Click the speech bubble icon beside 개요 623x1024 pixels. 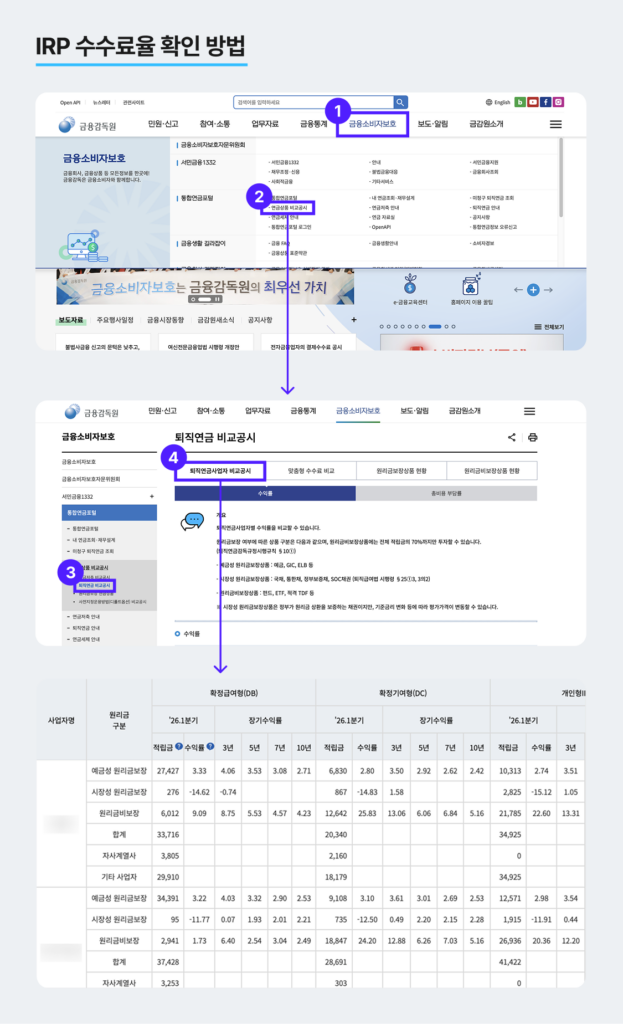192,521
